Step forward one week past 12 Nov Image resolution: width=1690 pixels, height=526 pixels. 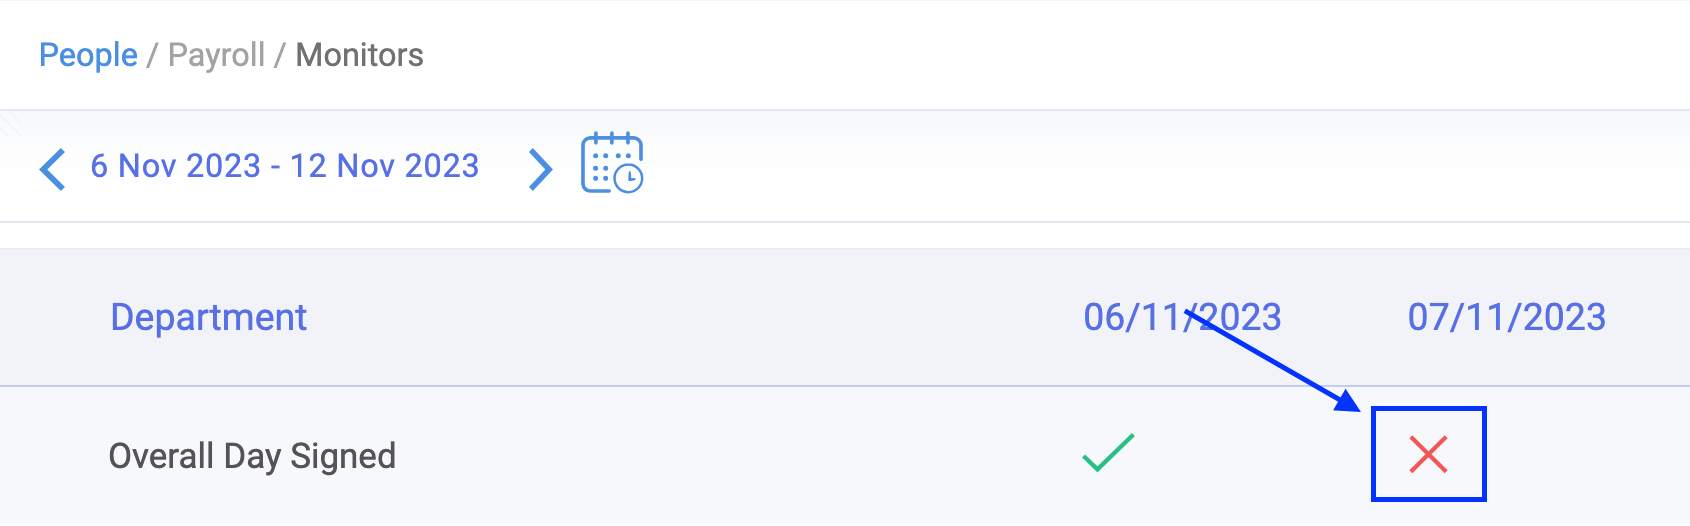[540, 169]
